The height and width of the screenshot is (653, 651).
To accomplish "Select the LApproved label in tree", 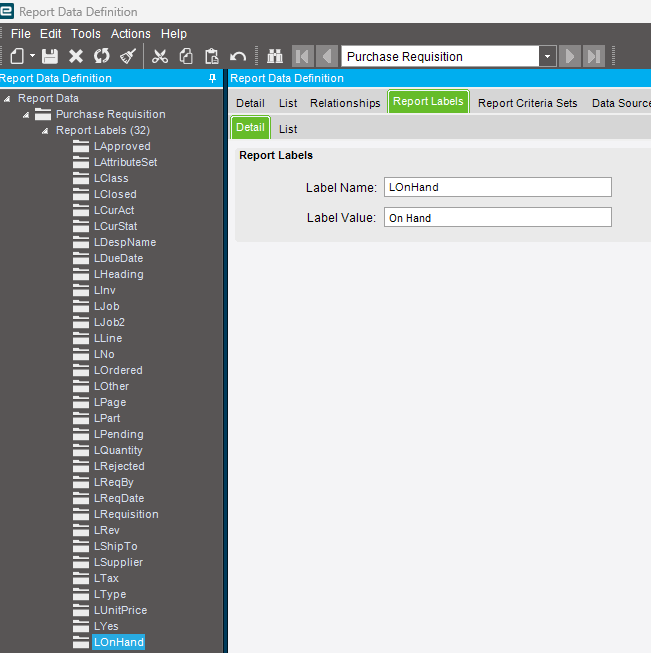I will click(x=122, y=146).
